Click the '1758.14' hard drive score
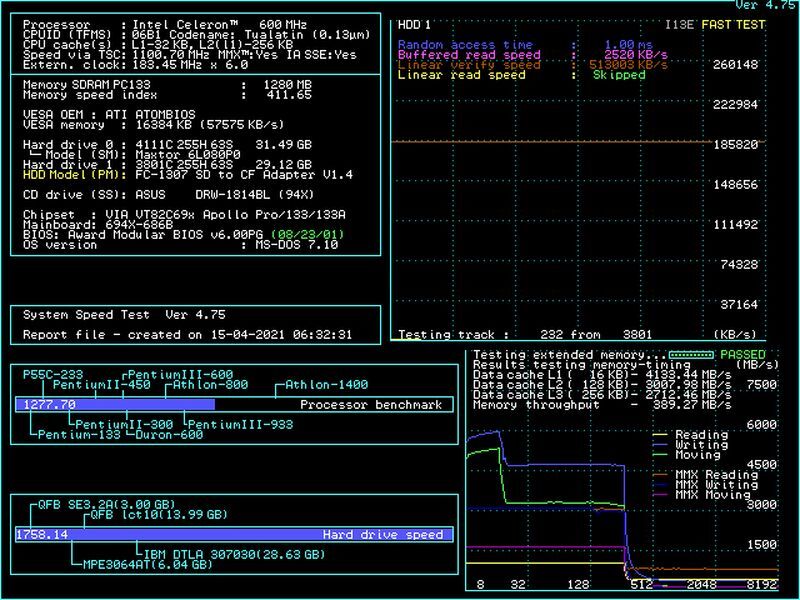The height and width of the screenshot is (600, 800). (x=42, y=535)
